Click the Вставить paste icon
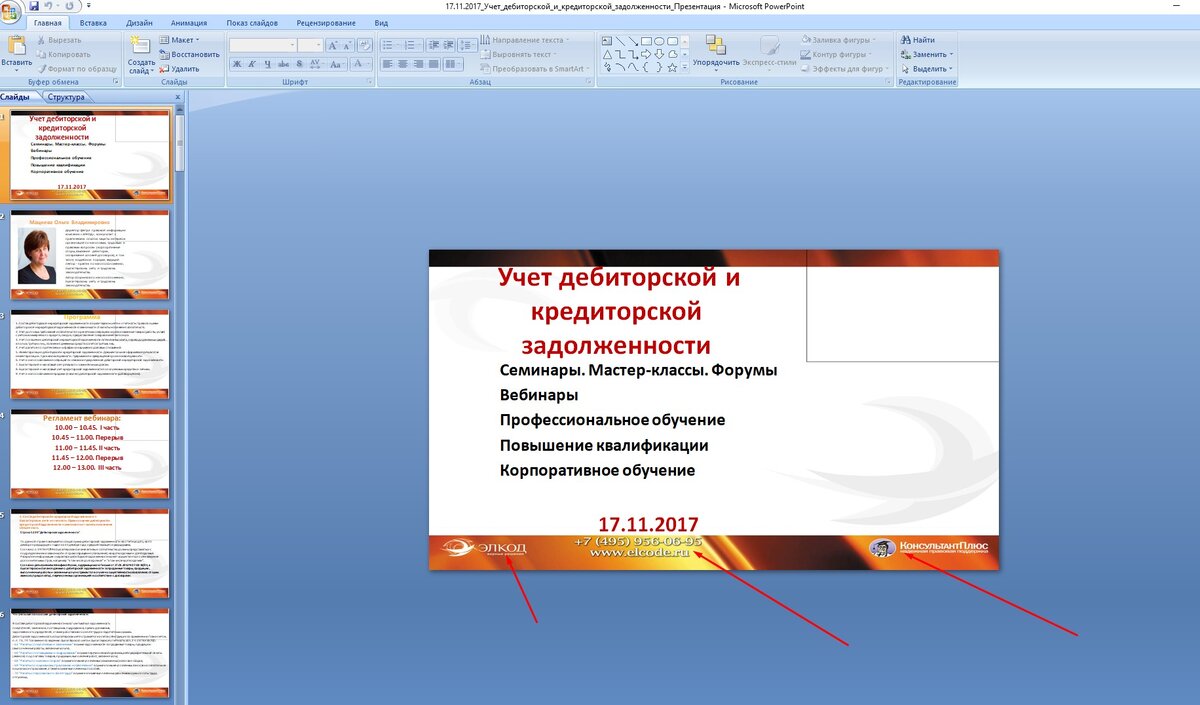The image size is (1200, 705). [x=16, y=45]
